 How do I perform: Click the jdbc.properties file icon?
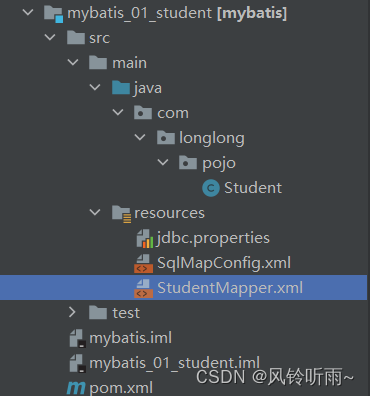pos(145,238)
